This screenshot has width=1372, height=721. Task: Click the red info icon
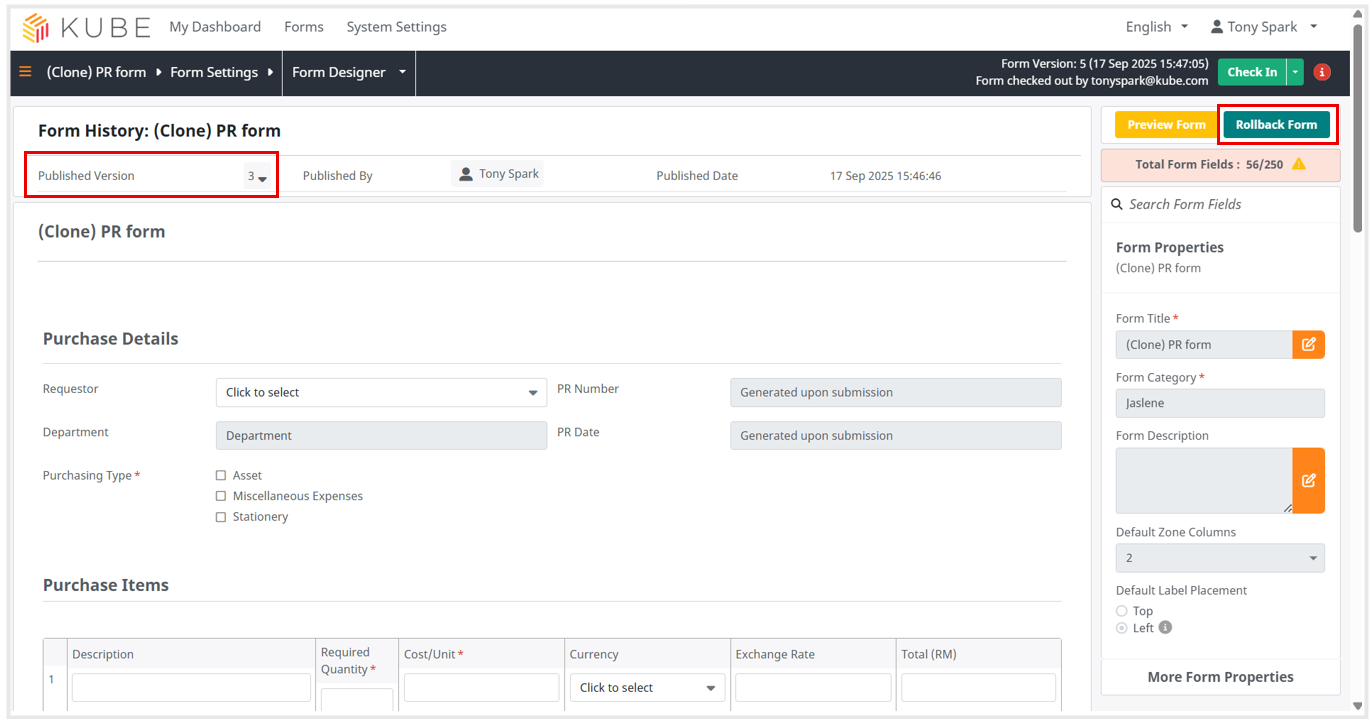click(1321, 72)
